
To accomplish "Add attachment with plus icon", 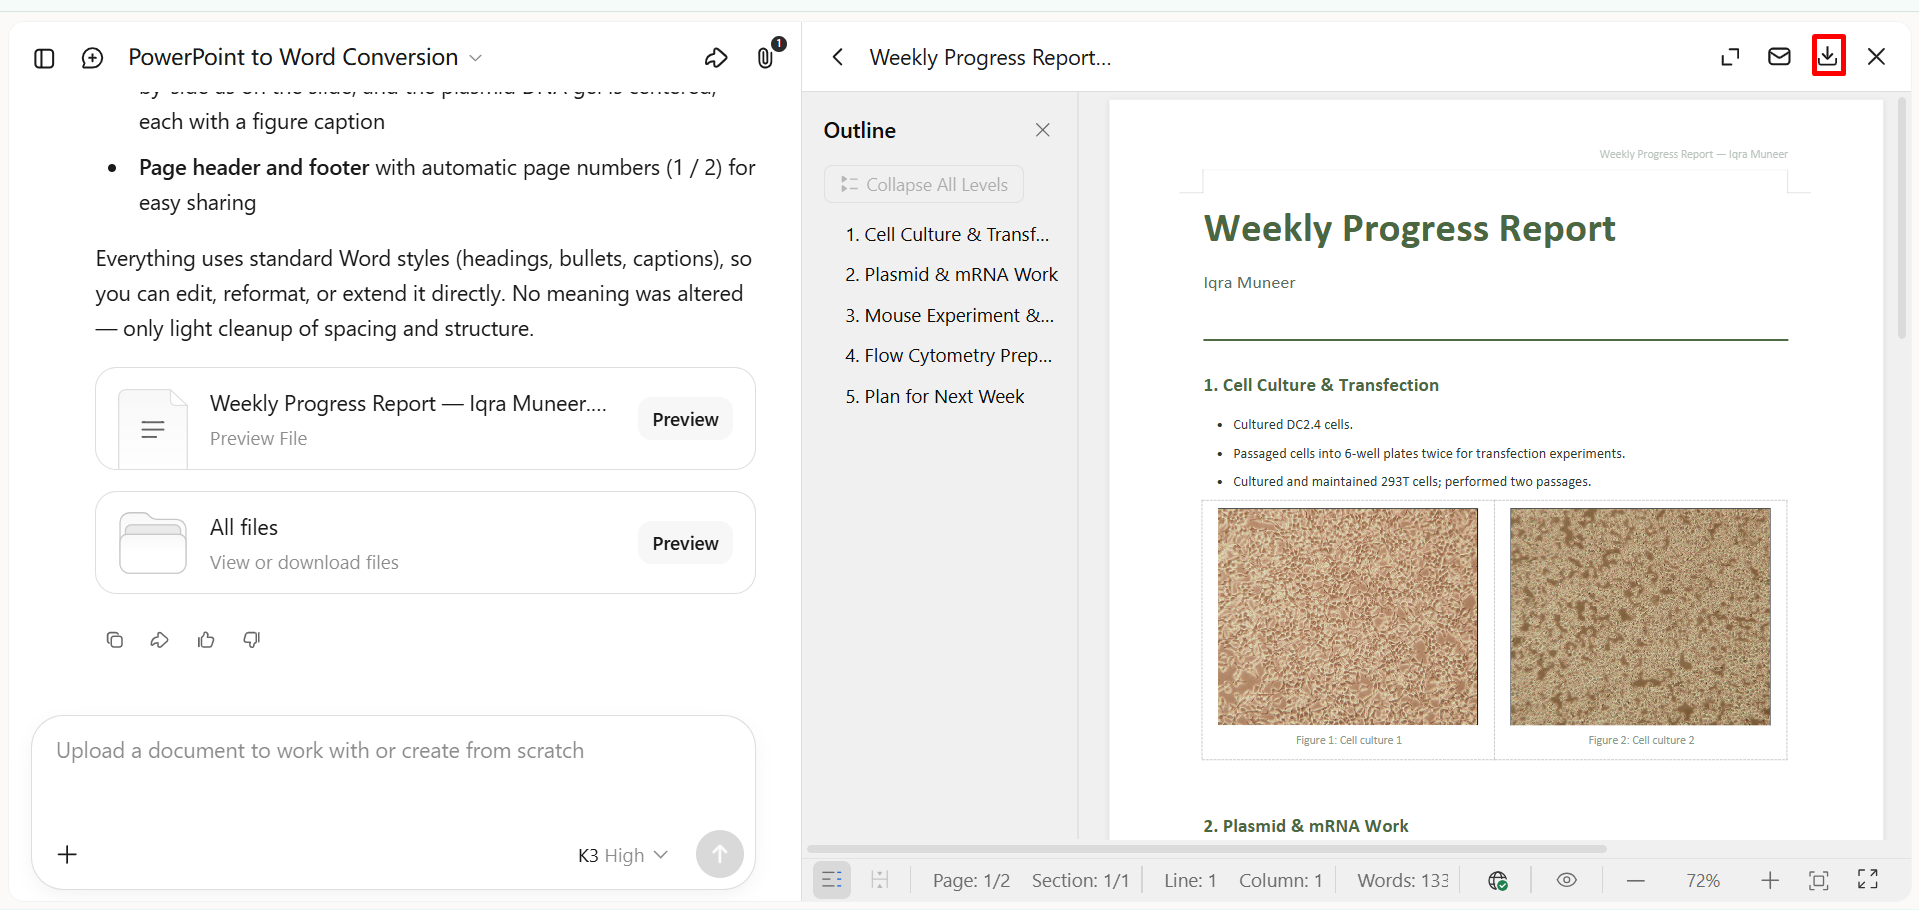I will tap(67, 854).
